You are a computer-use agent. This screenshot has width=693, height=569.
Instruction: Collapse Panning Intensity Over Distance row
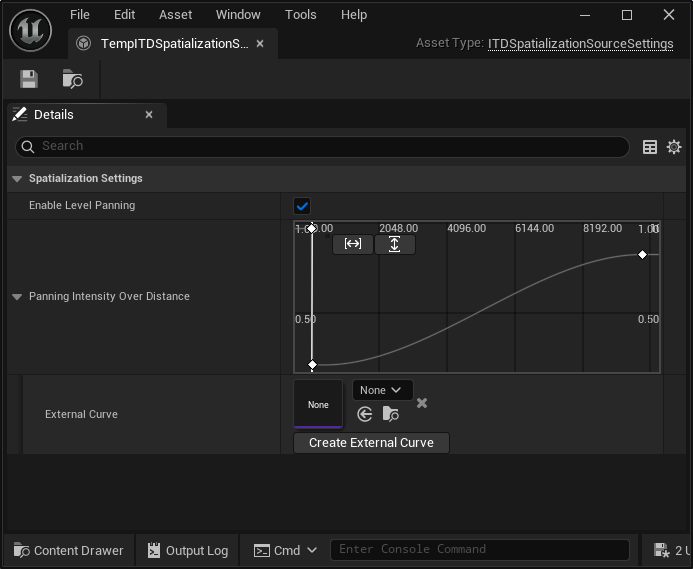[x=17, y=297]
